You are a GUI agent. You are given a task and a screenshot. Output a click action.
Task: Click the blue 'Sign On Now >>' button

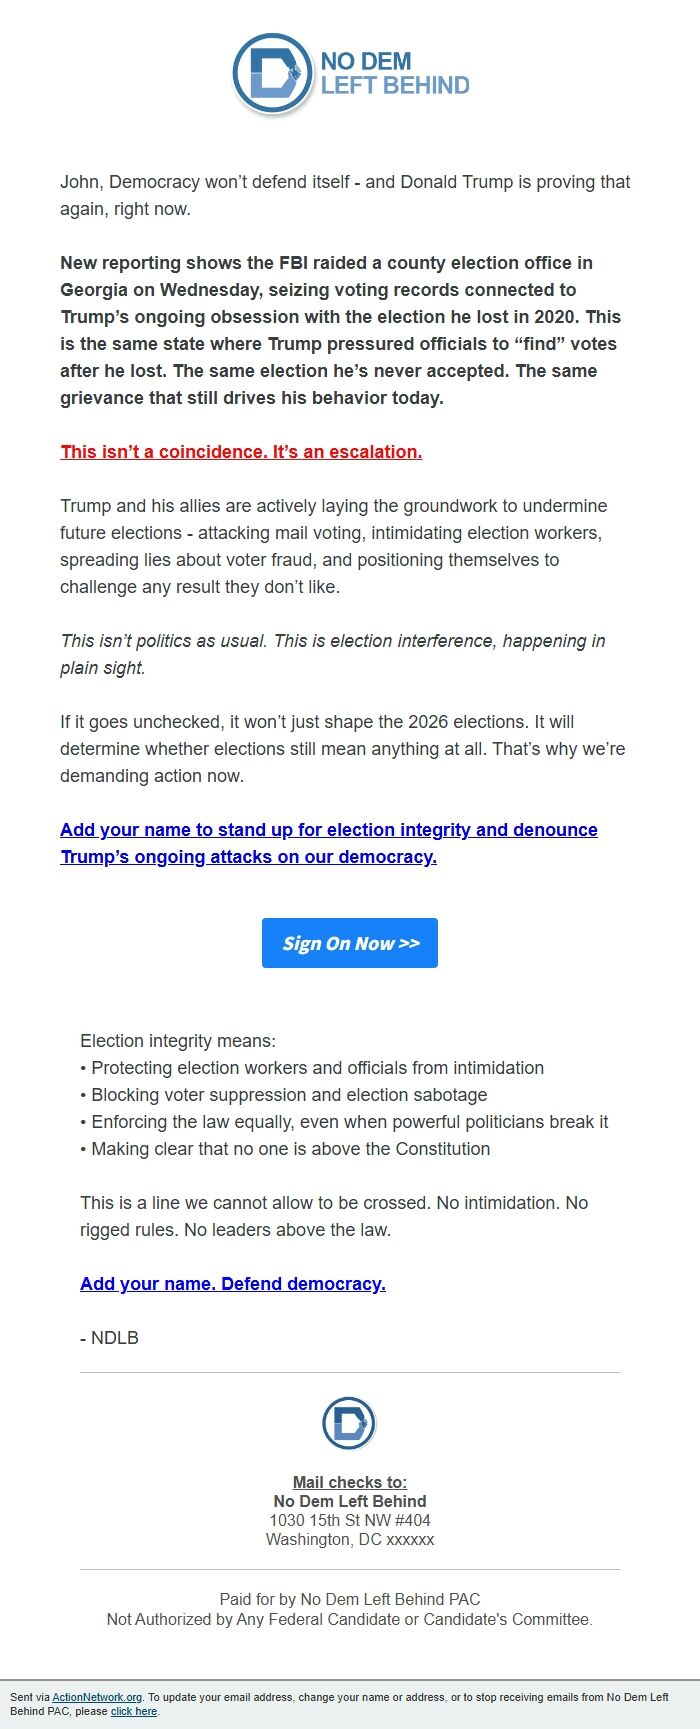(x=349, y=942)
